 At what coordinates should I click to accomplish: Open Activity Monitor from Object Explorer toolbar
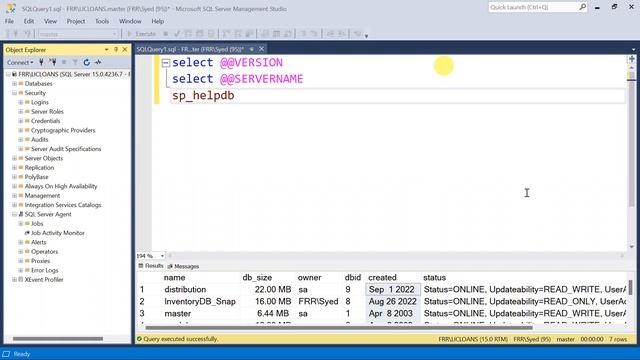tap(98, 62)
